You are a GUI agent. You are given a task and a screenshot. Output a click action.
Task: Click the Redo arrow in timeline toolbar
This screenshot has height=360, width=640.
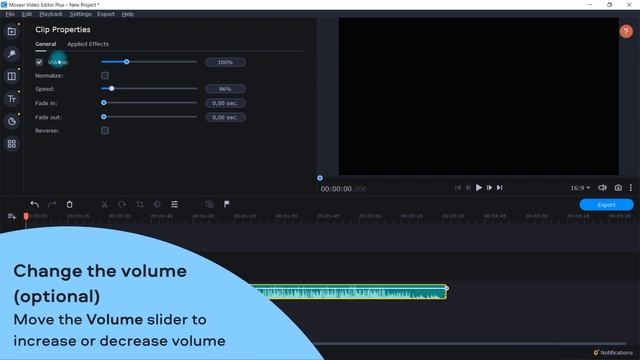click(52, 204)
